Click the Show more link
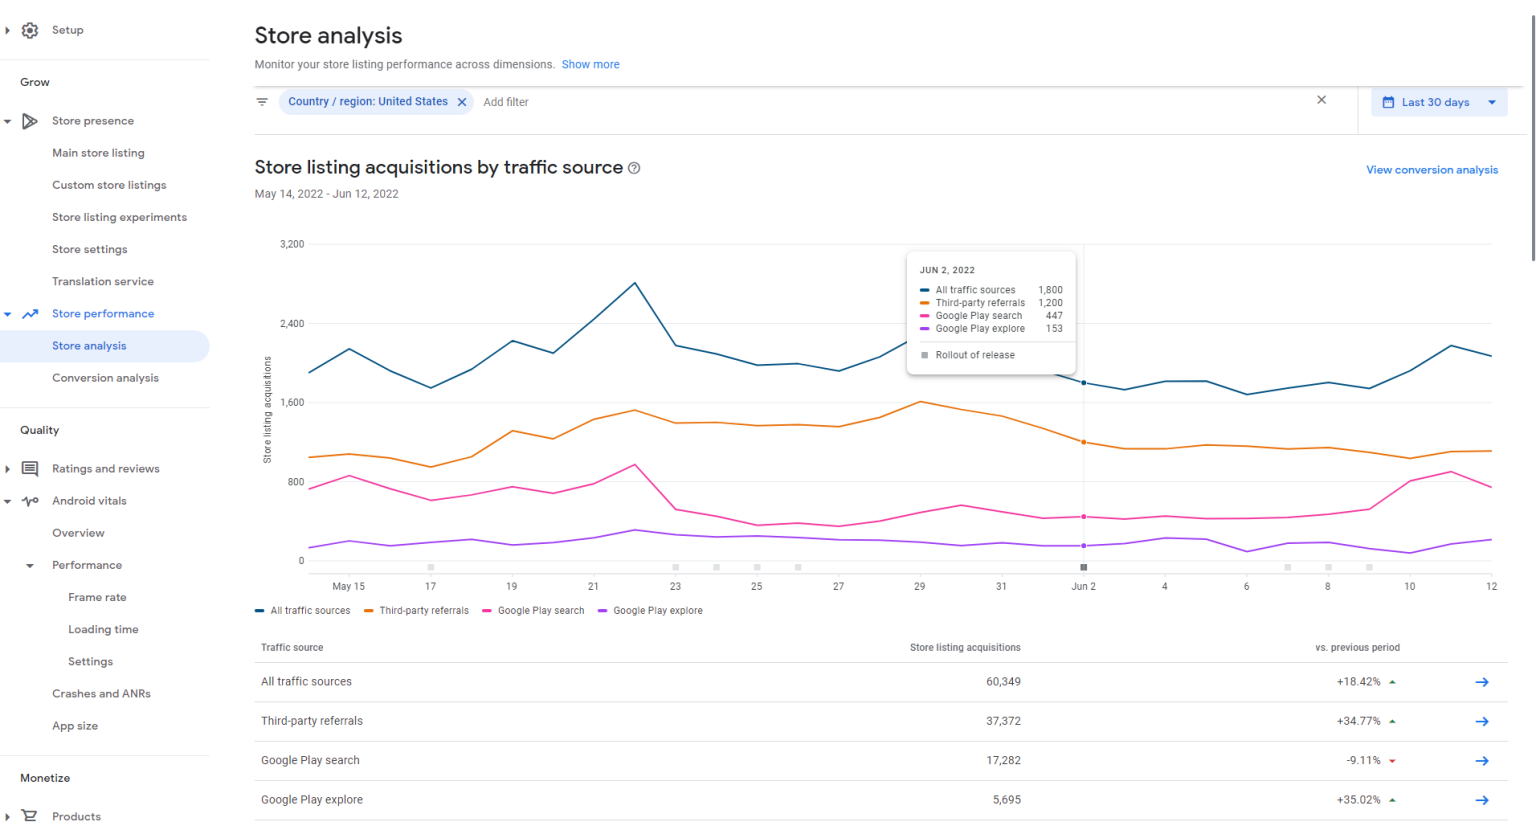The width and height of the screenshot is (1536, 822). 591,64
